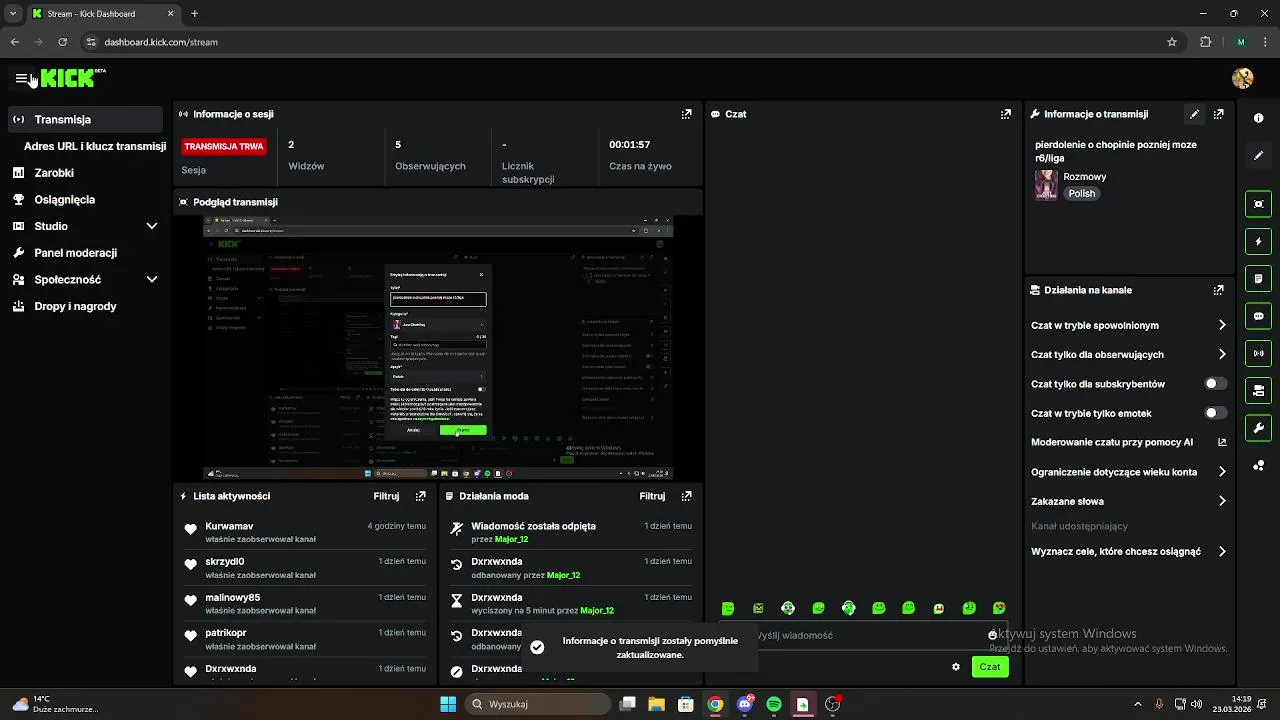Filter the Działania moda with Filtruj
Image resolution: width=1280 pixels, height=720 pixels.
click(x=652, y=496)
